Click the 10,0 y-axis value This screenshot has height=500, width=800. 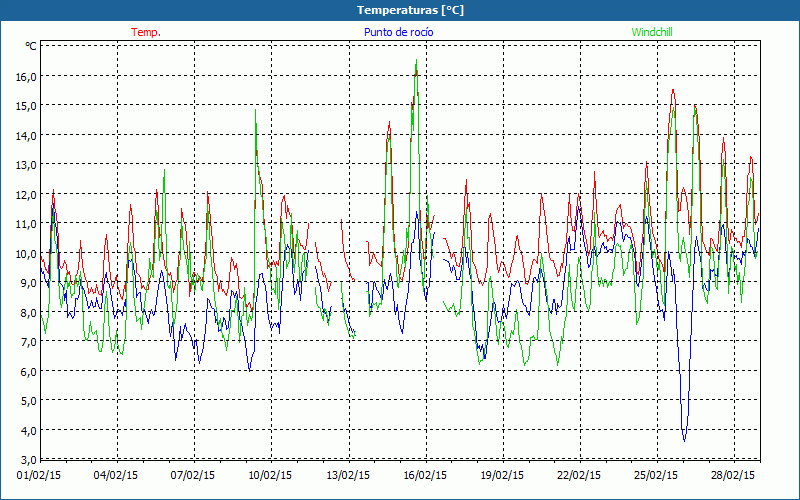point(26,253)
